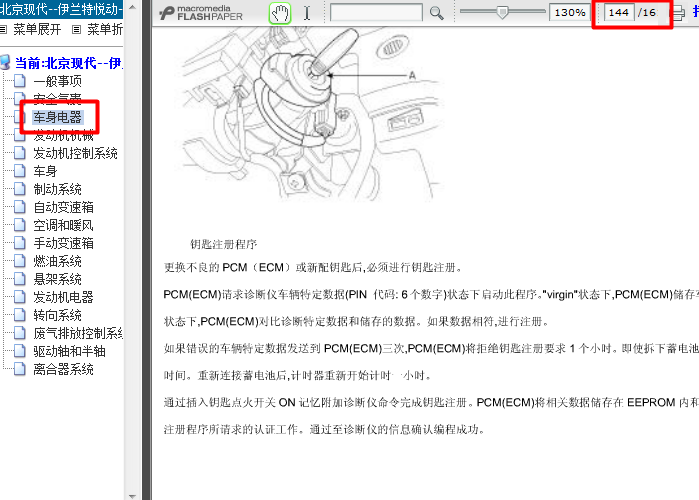The width and height of the screenshot is (699, 500).
Task: Click the search text field
Action: (376, 12)
